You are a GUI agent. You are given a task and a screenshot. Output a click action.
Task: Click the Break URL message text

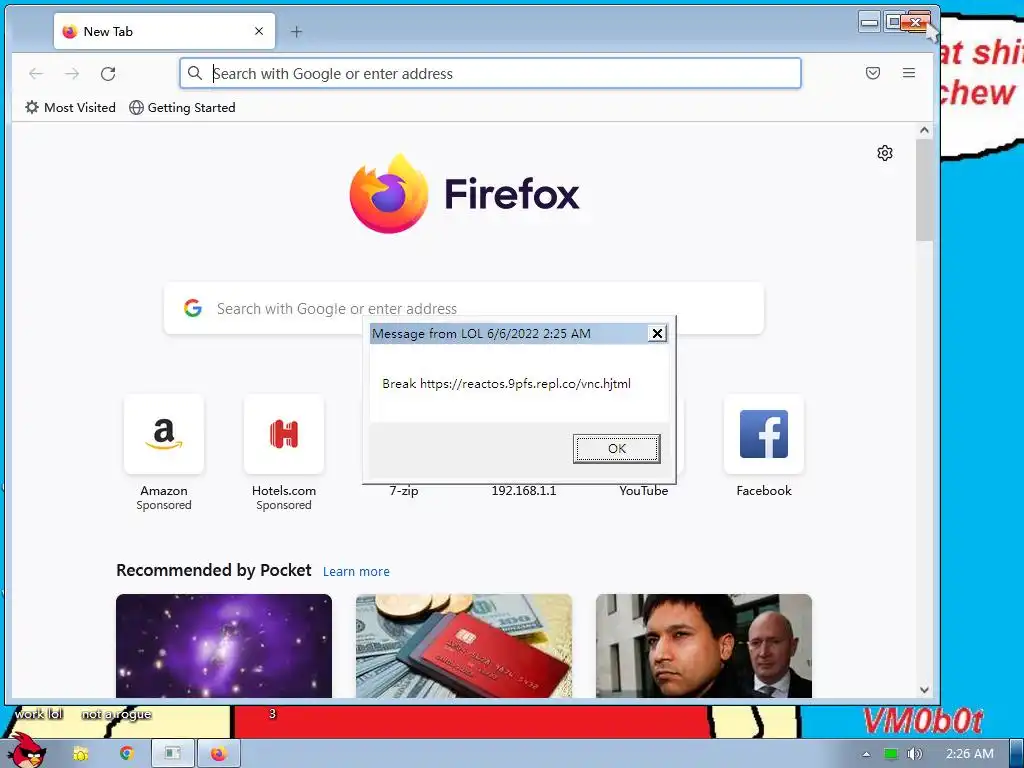[x=506, y=383]
